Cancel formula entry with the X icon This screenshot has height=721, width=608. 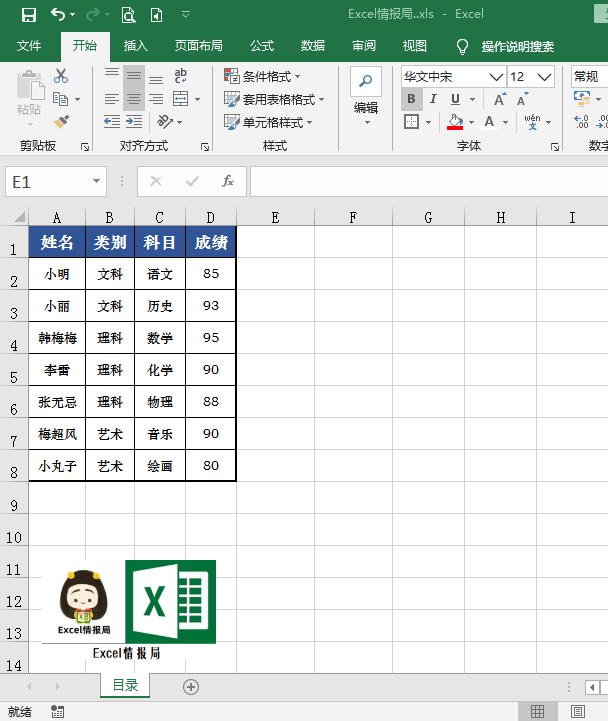(x=156, y=181)
